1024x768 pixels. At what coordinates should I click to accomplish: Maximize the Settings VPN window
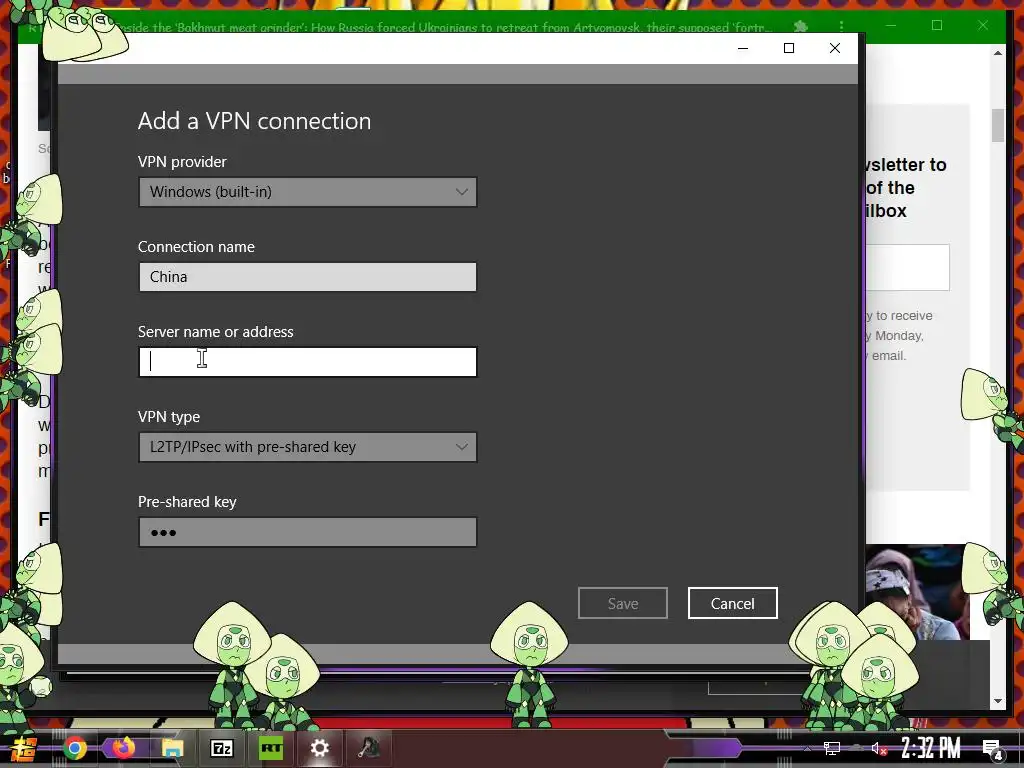point(789,48)
